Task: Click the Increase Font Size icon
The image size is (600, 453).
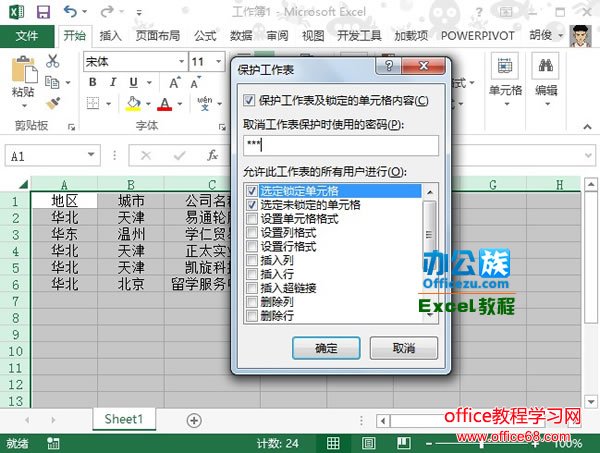Action: (x=174, y=82)
